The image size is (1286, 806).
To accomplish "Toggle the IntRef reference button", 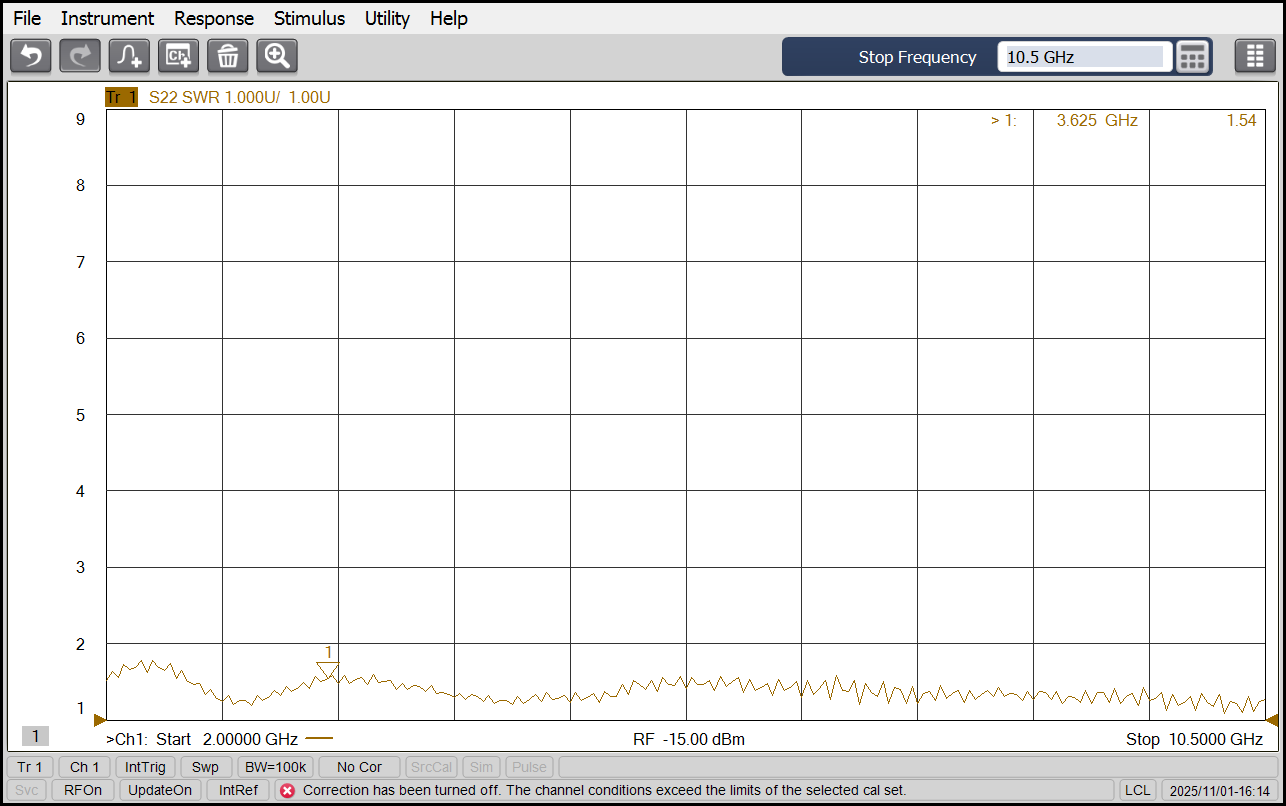I will [238, 790].
